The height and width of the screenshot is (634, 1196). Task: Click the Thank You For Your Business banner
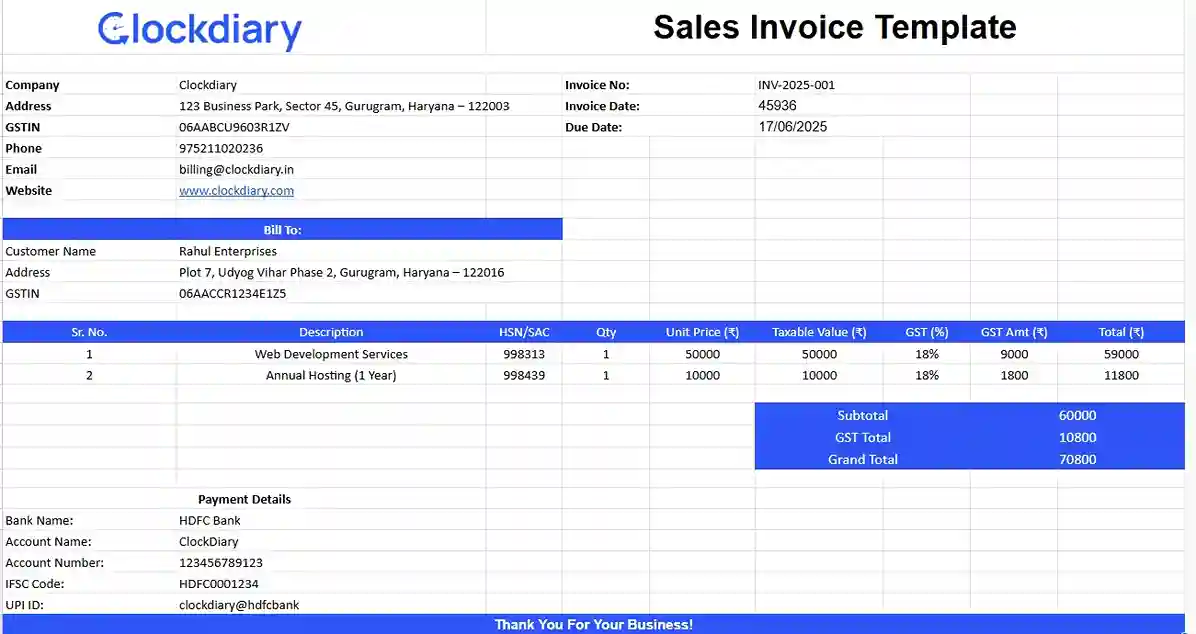click(x=593, y=624)
